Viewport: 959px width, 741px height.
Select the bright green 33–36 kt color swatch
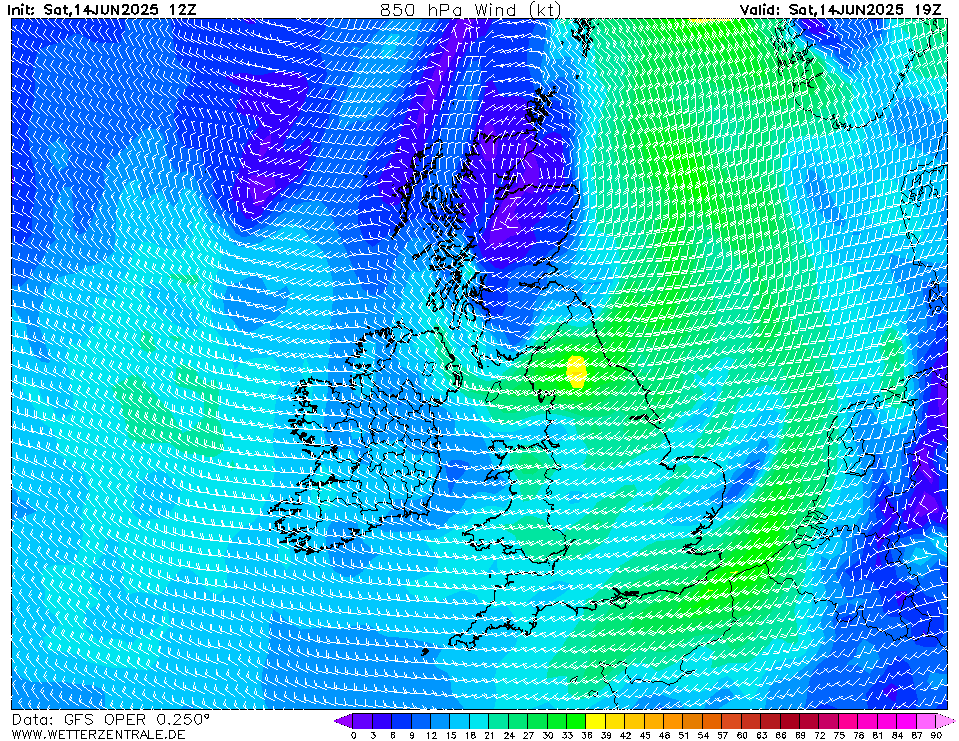pos(577,721)
